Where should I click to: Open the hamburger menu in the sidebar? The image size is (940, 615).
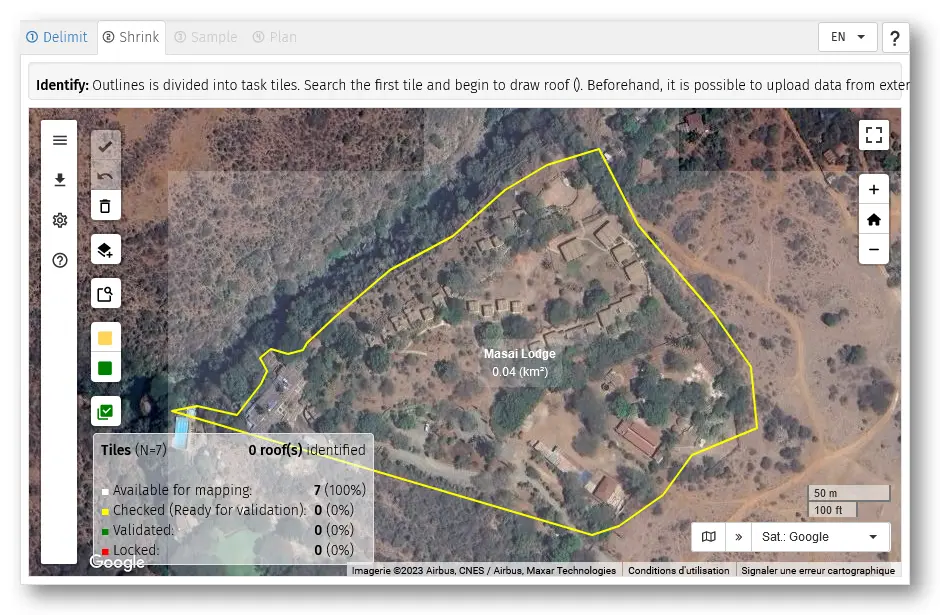coord(60,140)
